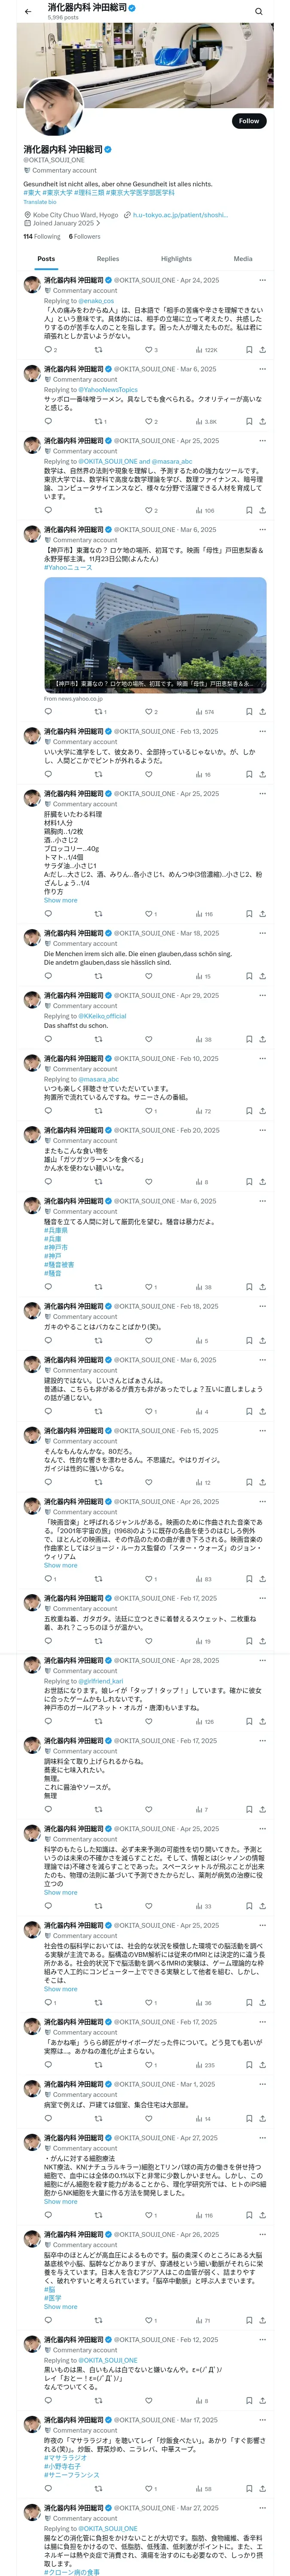Repost the サッポロ一番 ramen post

(98, 421)
